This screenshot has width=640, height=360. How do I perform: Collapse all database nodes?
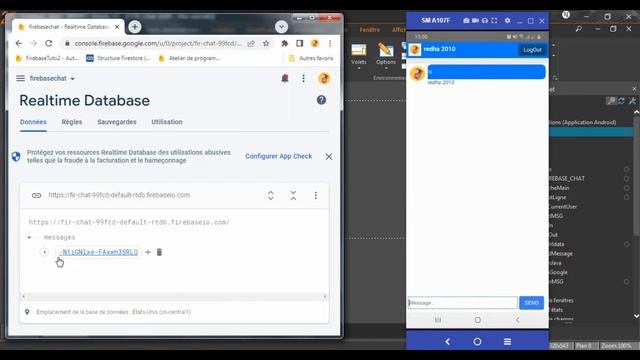(293, 196)
